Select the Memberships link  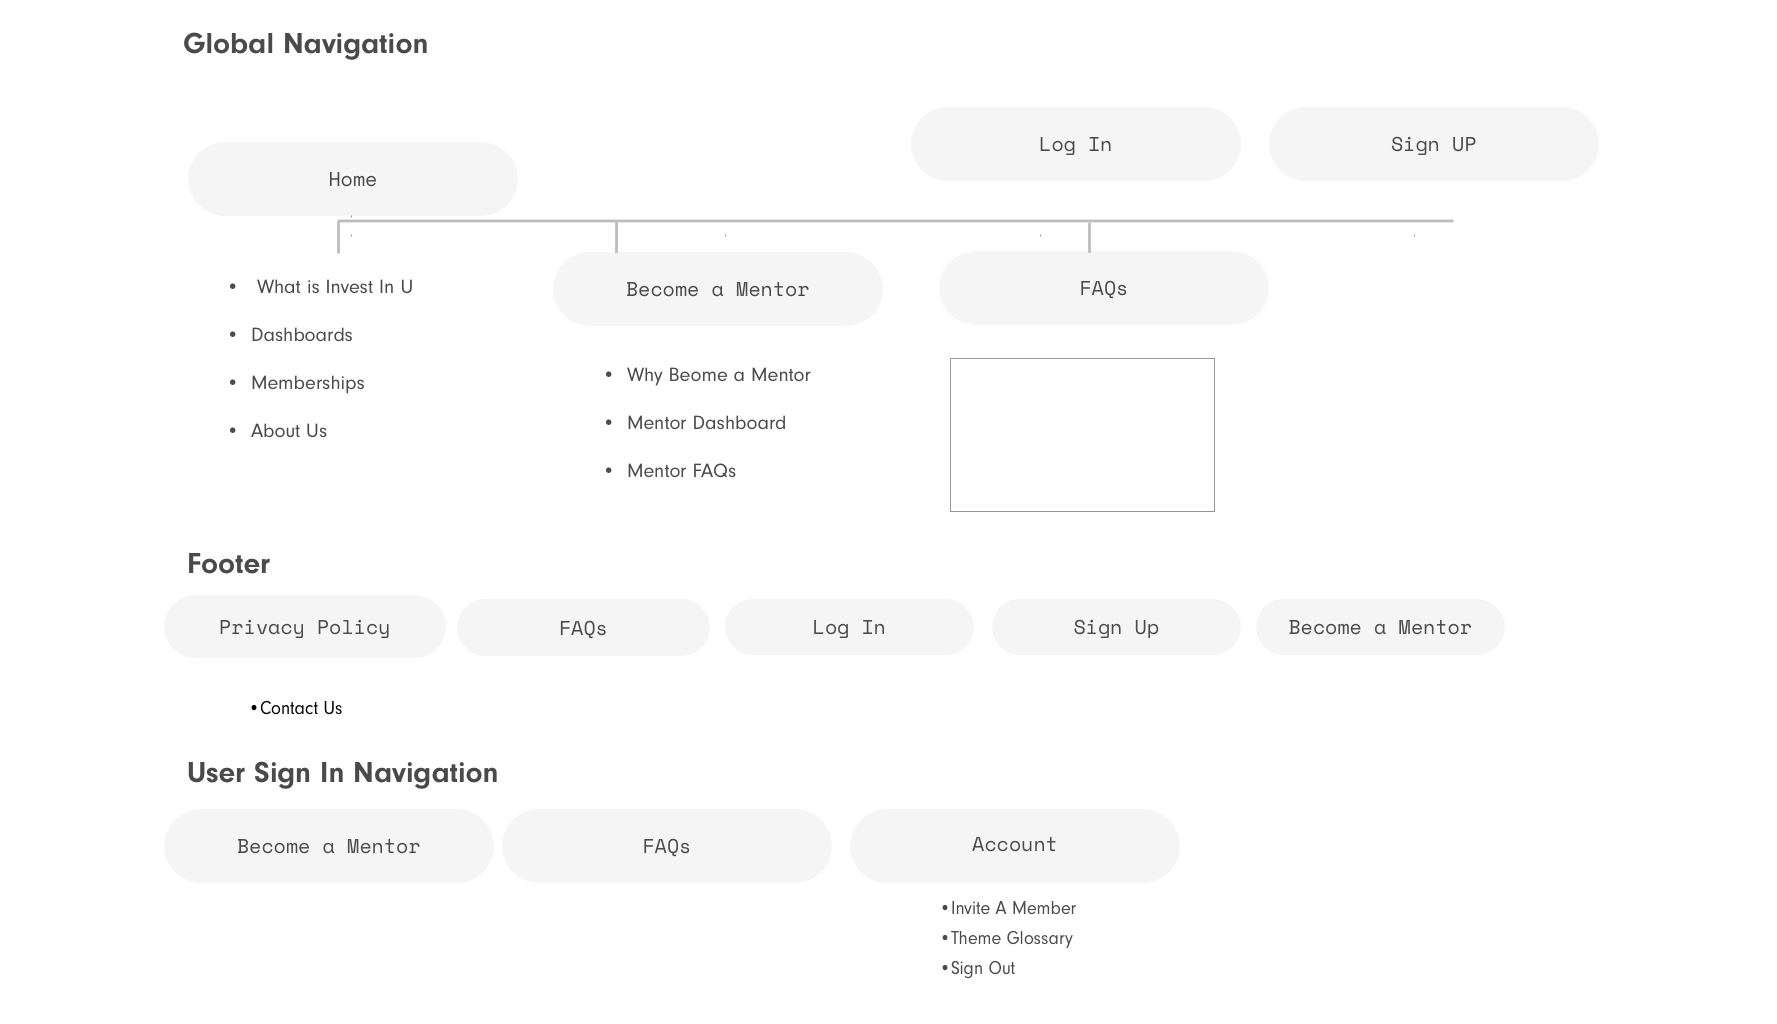[307, 383]
